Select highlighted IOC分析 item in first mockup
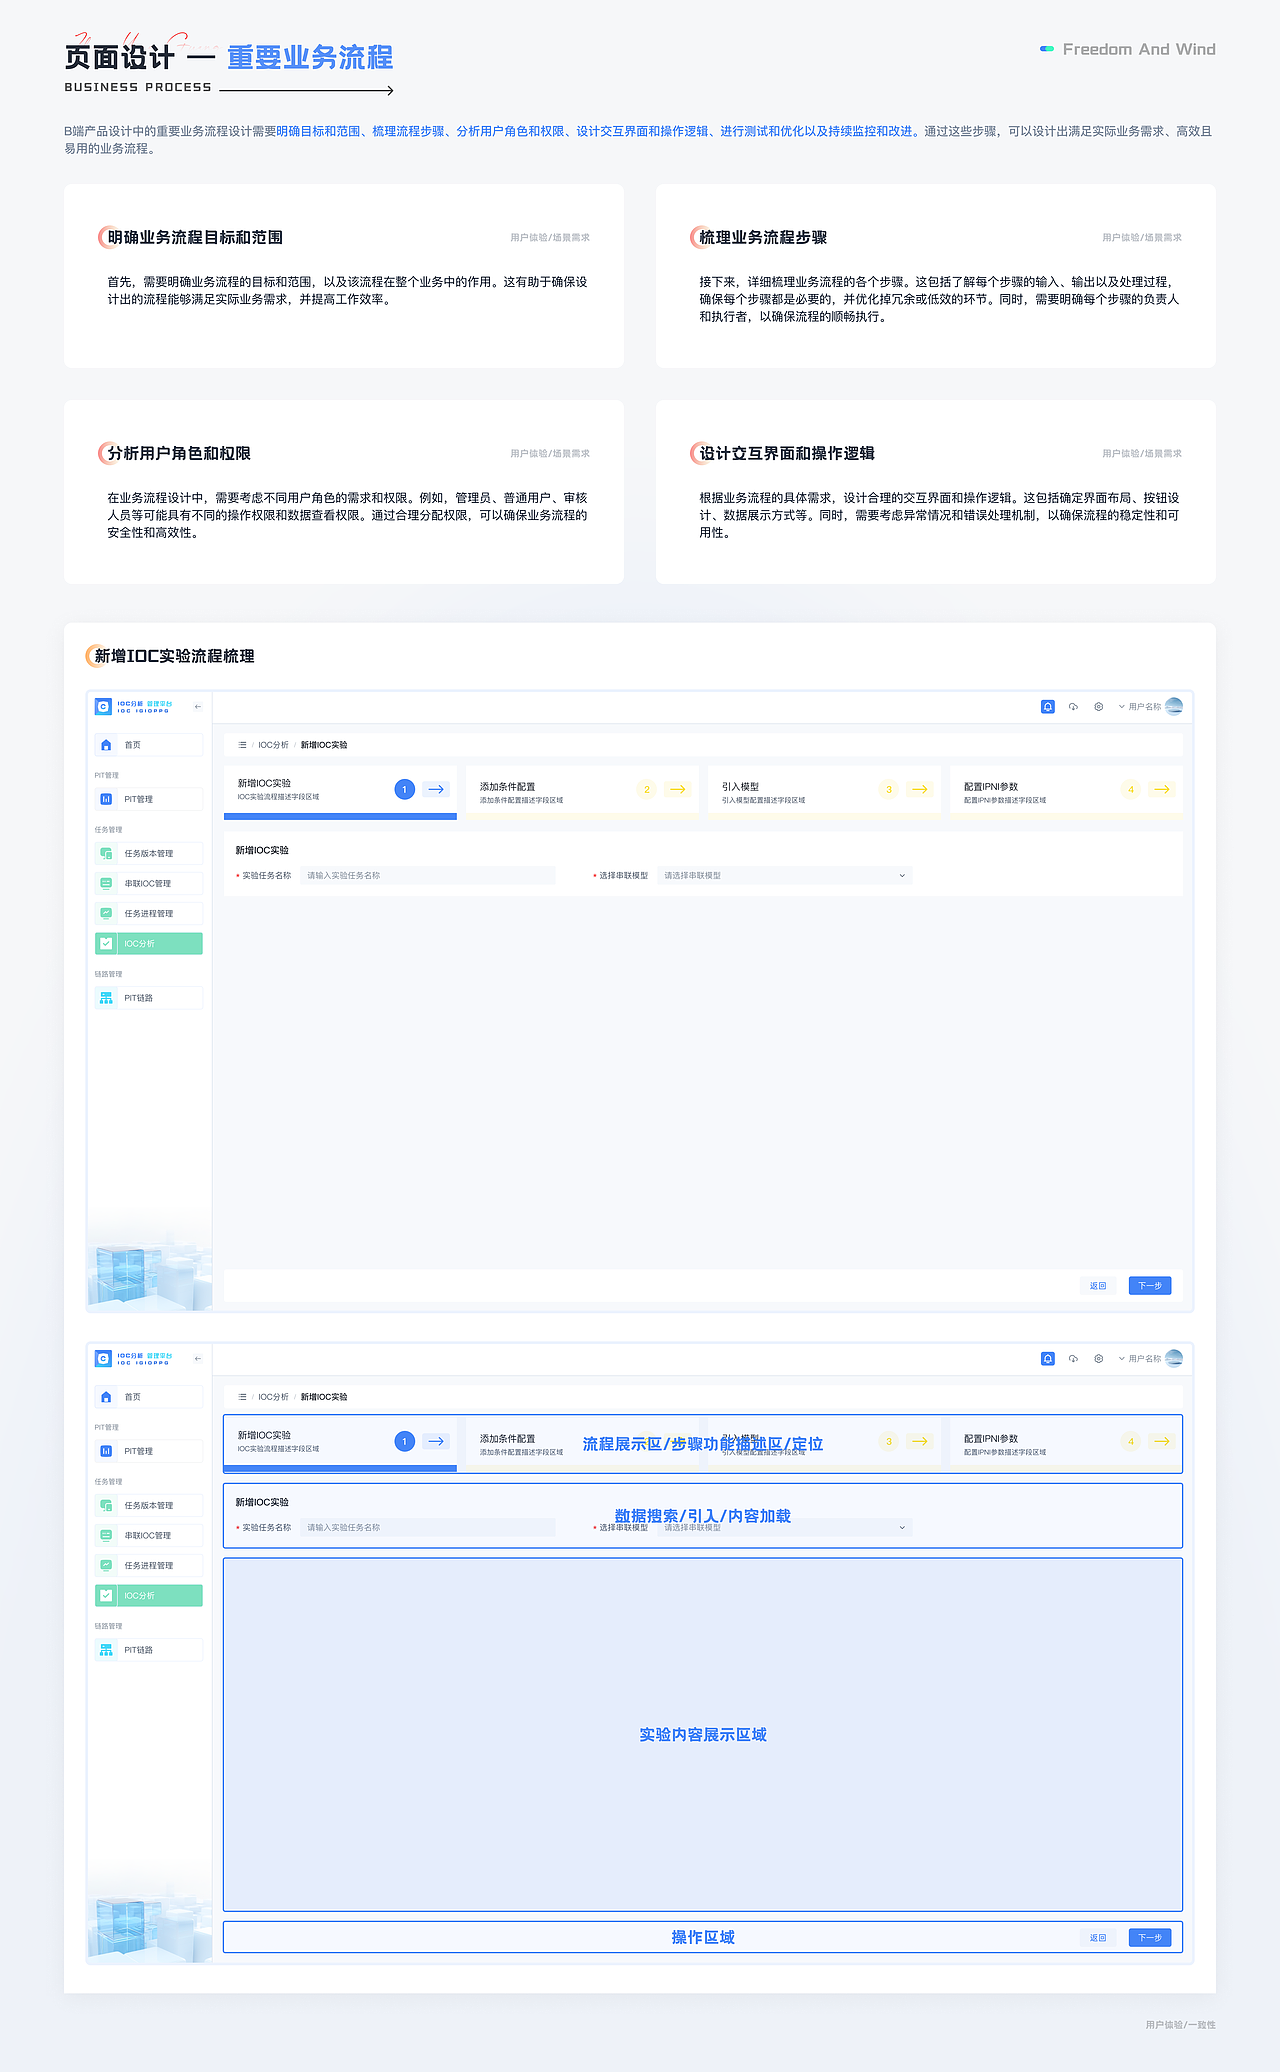1280x2072 pixels. pos(149,943)
